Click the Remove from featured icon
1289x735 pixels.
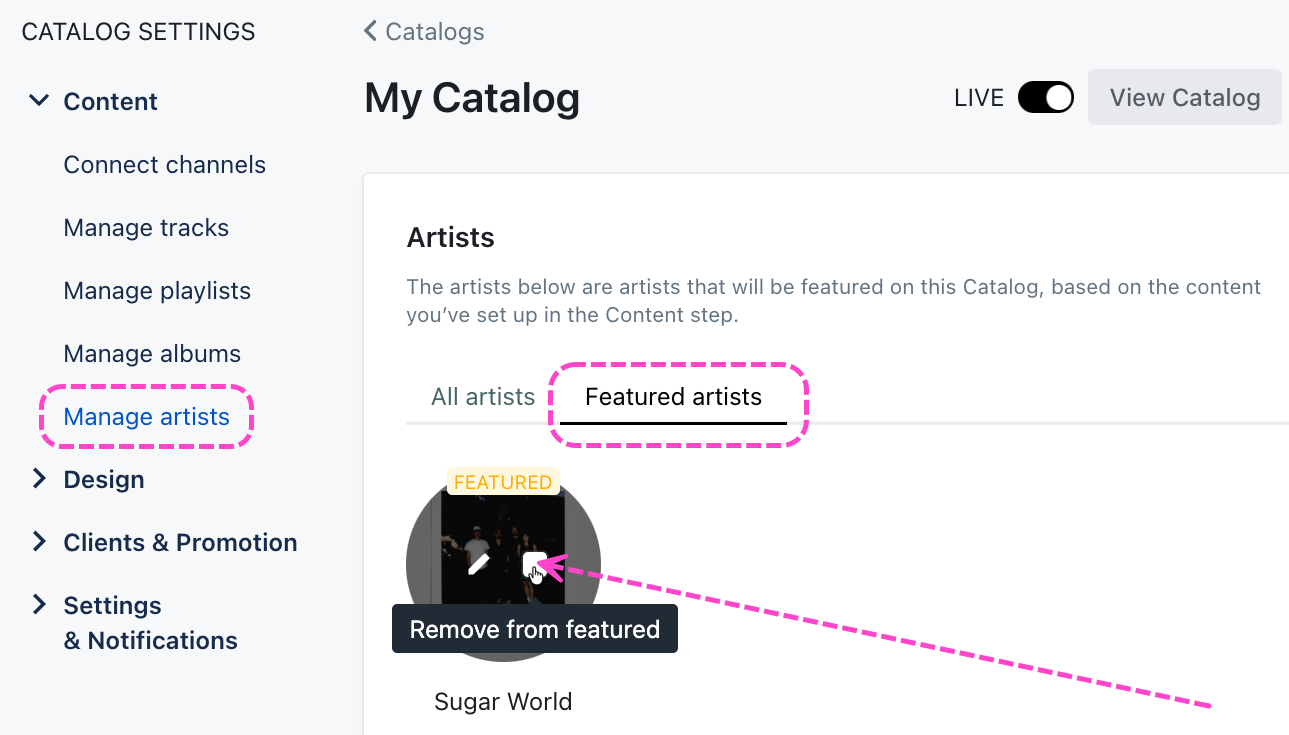click(534, 565)
